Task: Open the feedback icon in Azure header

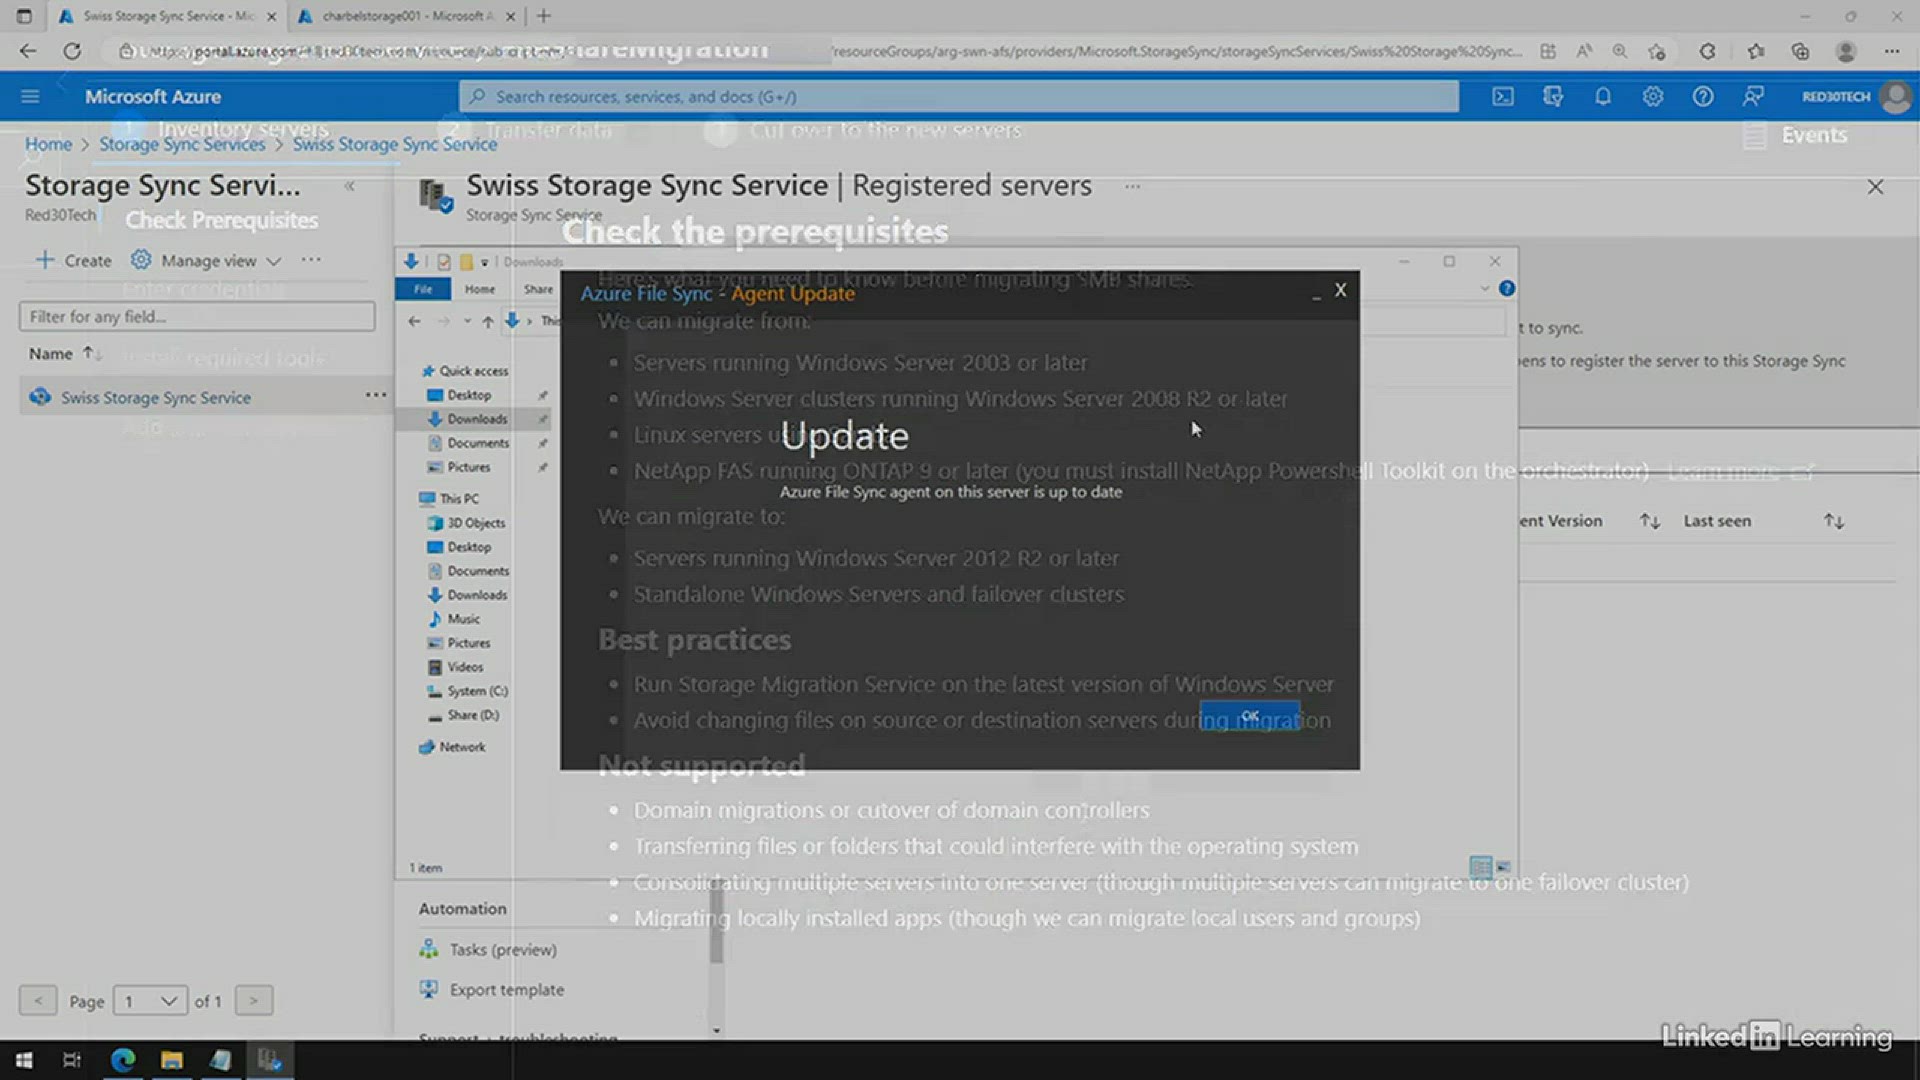Action: [1752, 97]
